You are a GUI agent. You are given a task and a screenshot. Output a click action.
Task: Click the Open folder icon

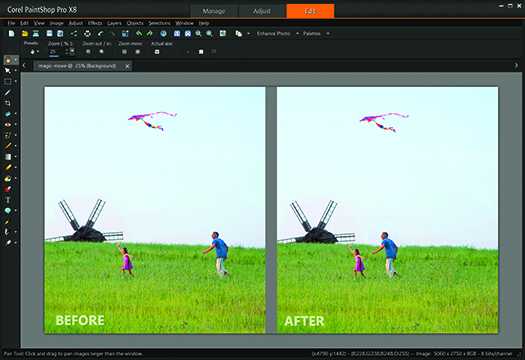(24, 33)
